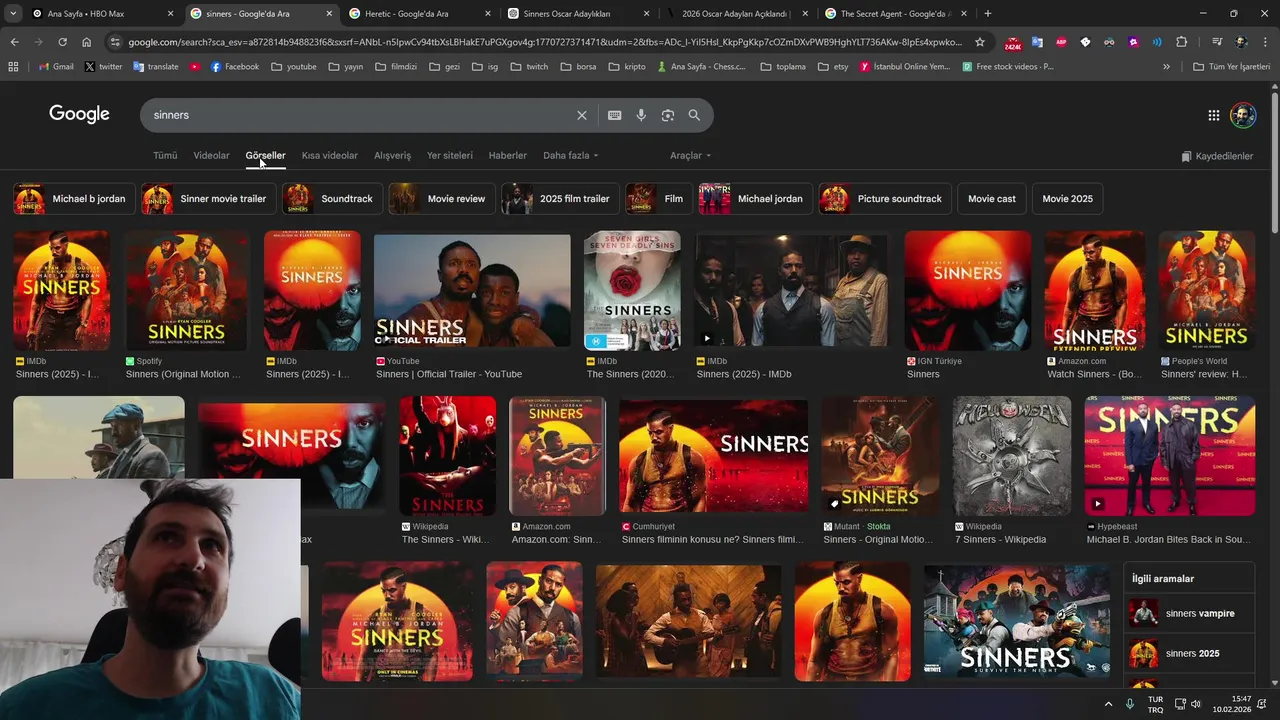Select the Soundtrack filter chip
The image size is (1280, 720).
pos(331,199)
